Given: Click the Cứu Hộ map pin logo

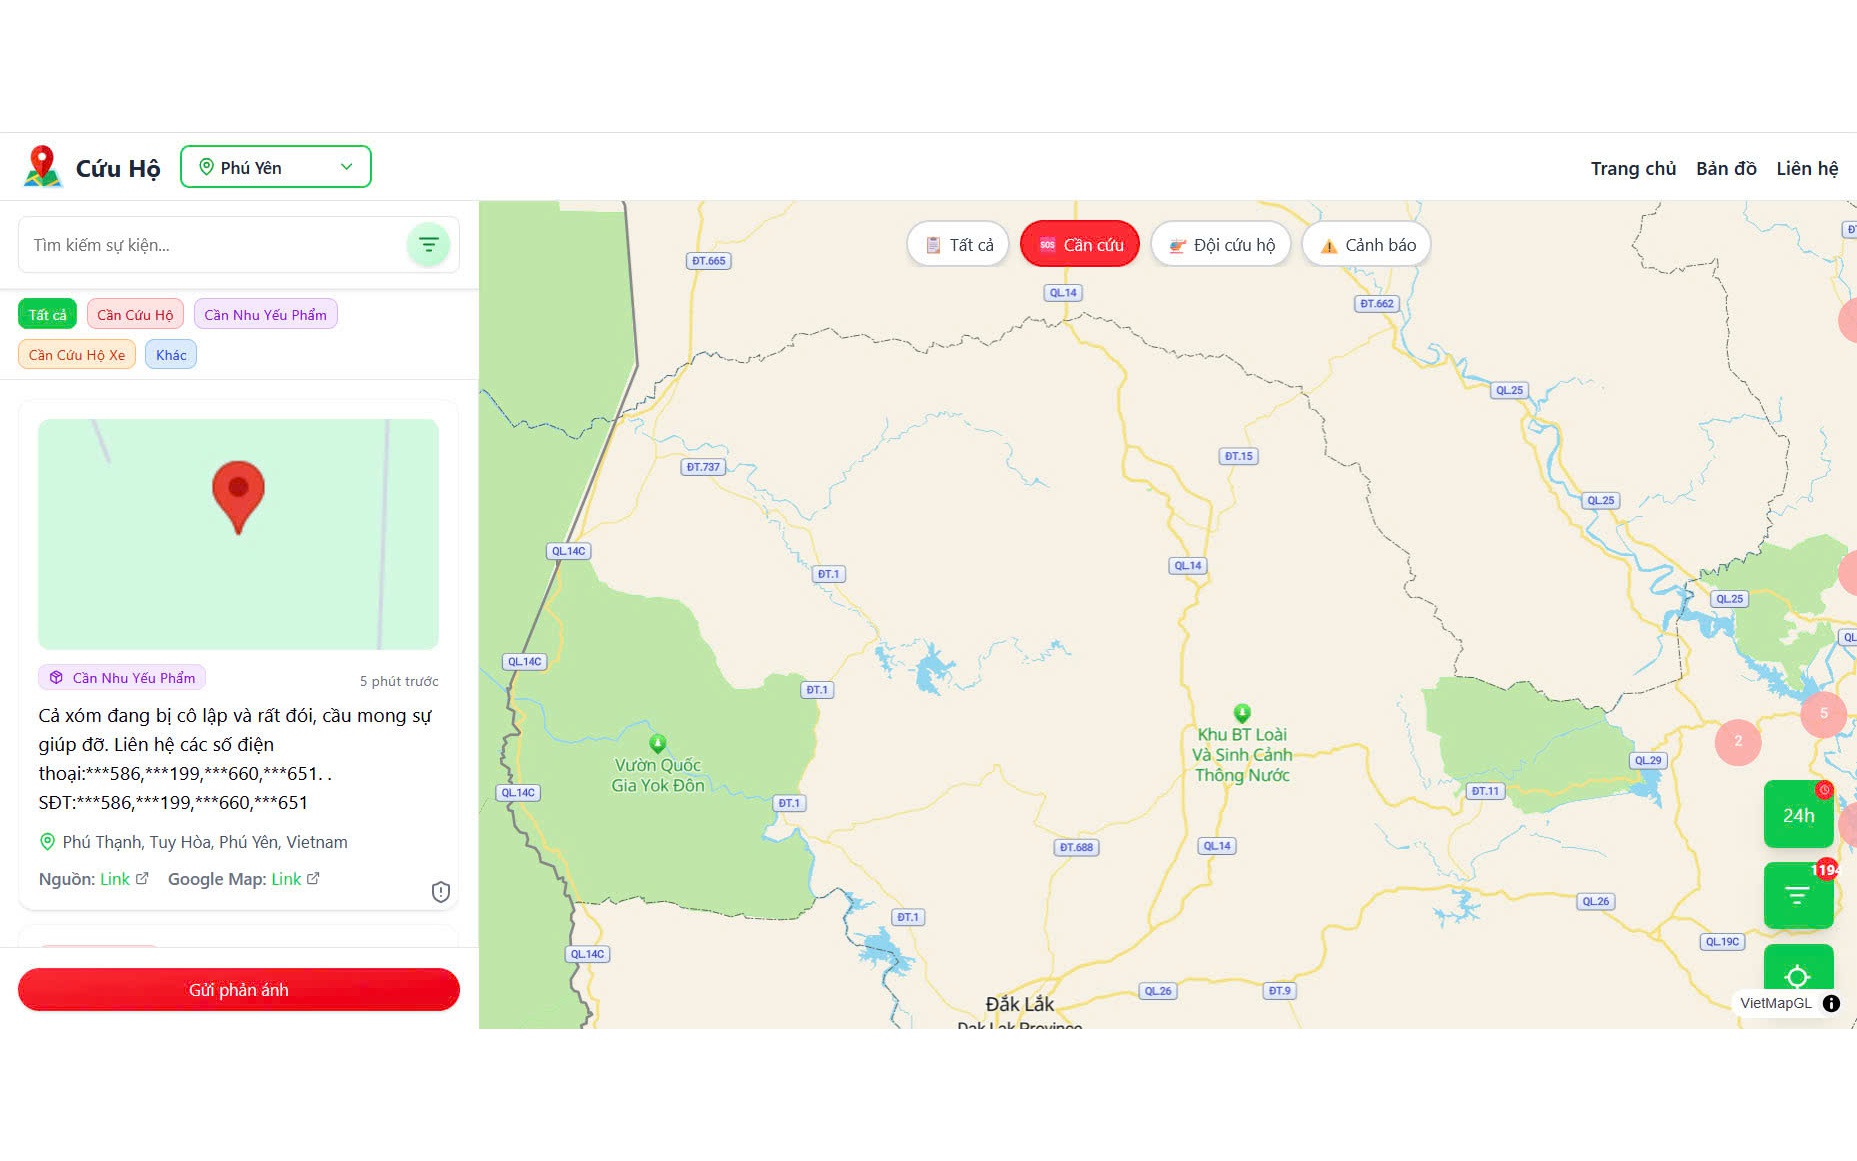Looking at the screenshot, I should pyautogui.click(x=42, y=166).
